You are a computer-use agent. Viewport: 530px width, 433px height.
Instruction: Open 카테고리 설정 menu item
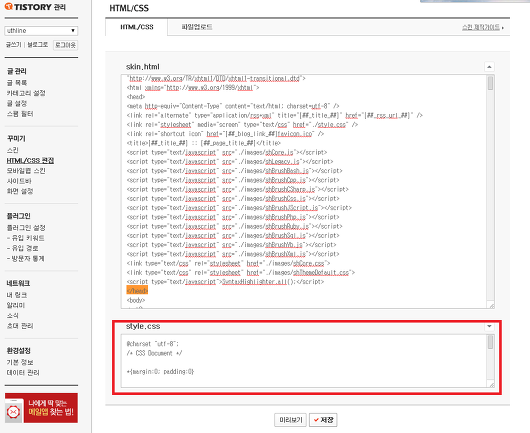click(26, 93)
